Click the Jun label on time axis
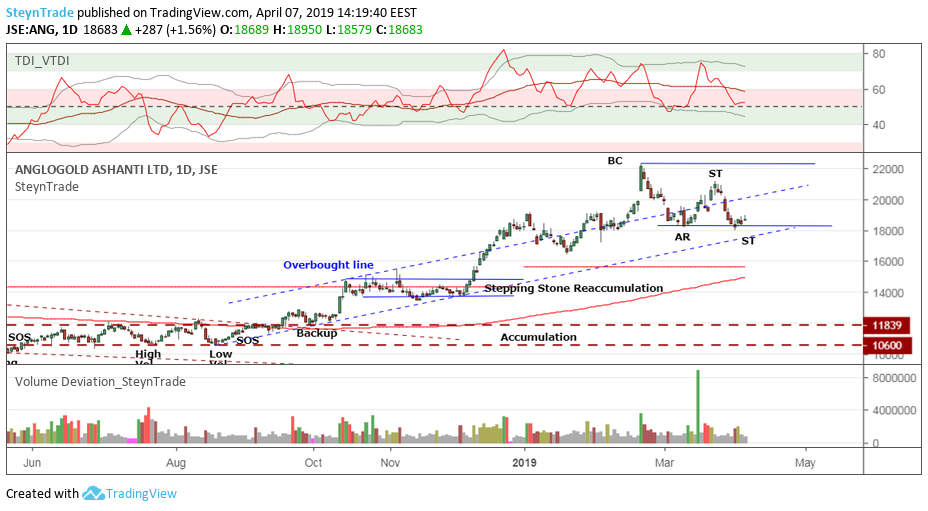The height and width of the screenshot is (511, 928). tap(32, 462)
